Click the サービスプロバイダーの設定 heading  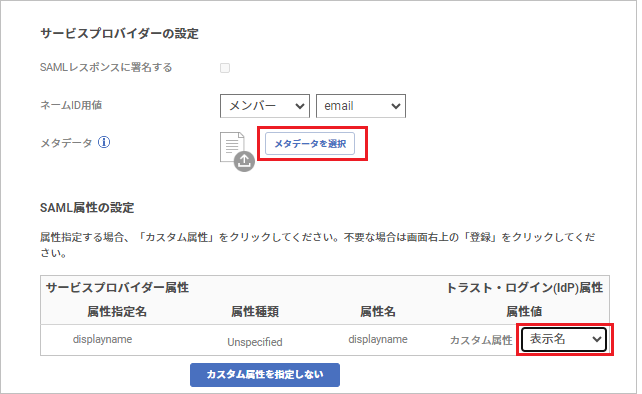[120, 34]
